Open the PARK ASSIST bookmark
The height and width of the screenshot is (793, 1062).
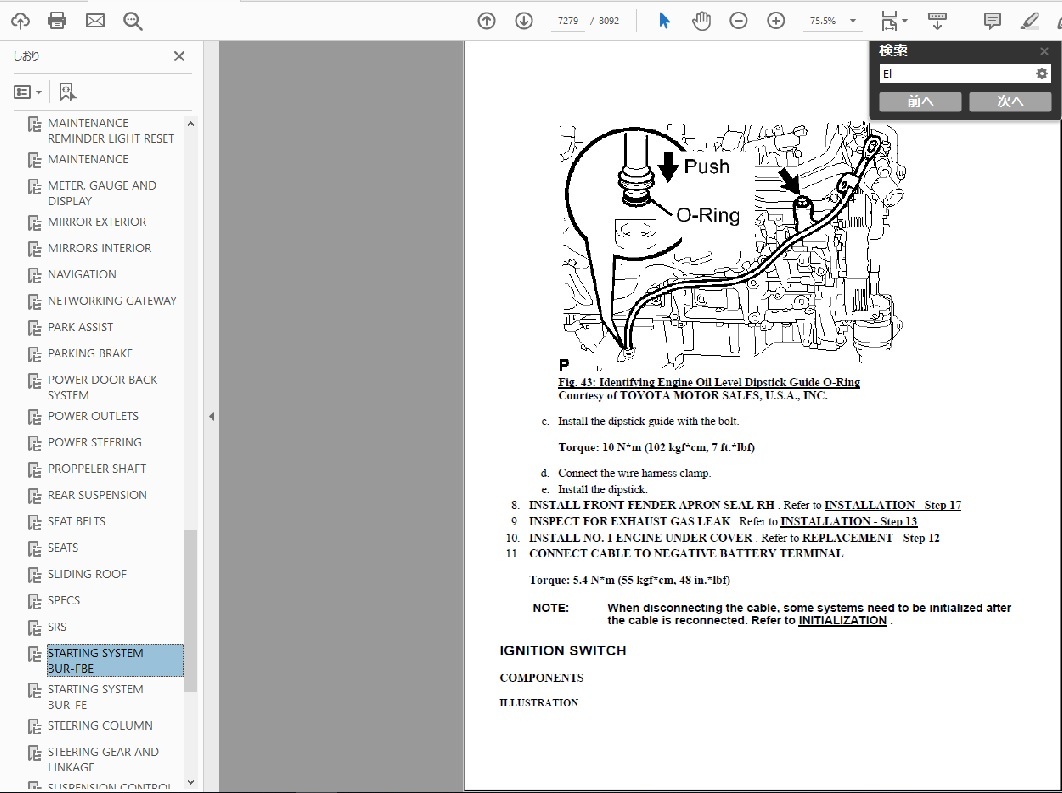[81, 327]
